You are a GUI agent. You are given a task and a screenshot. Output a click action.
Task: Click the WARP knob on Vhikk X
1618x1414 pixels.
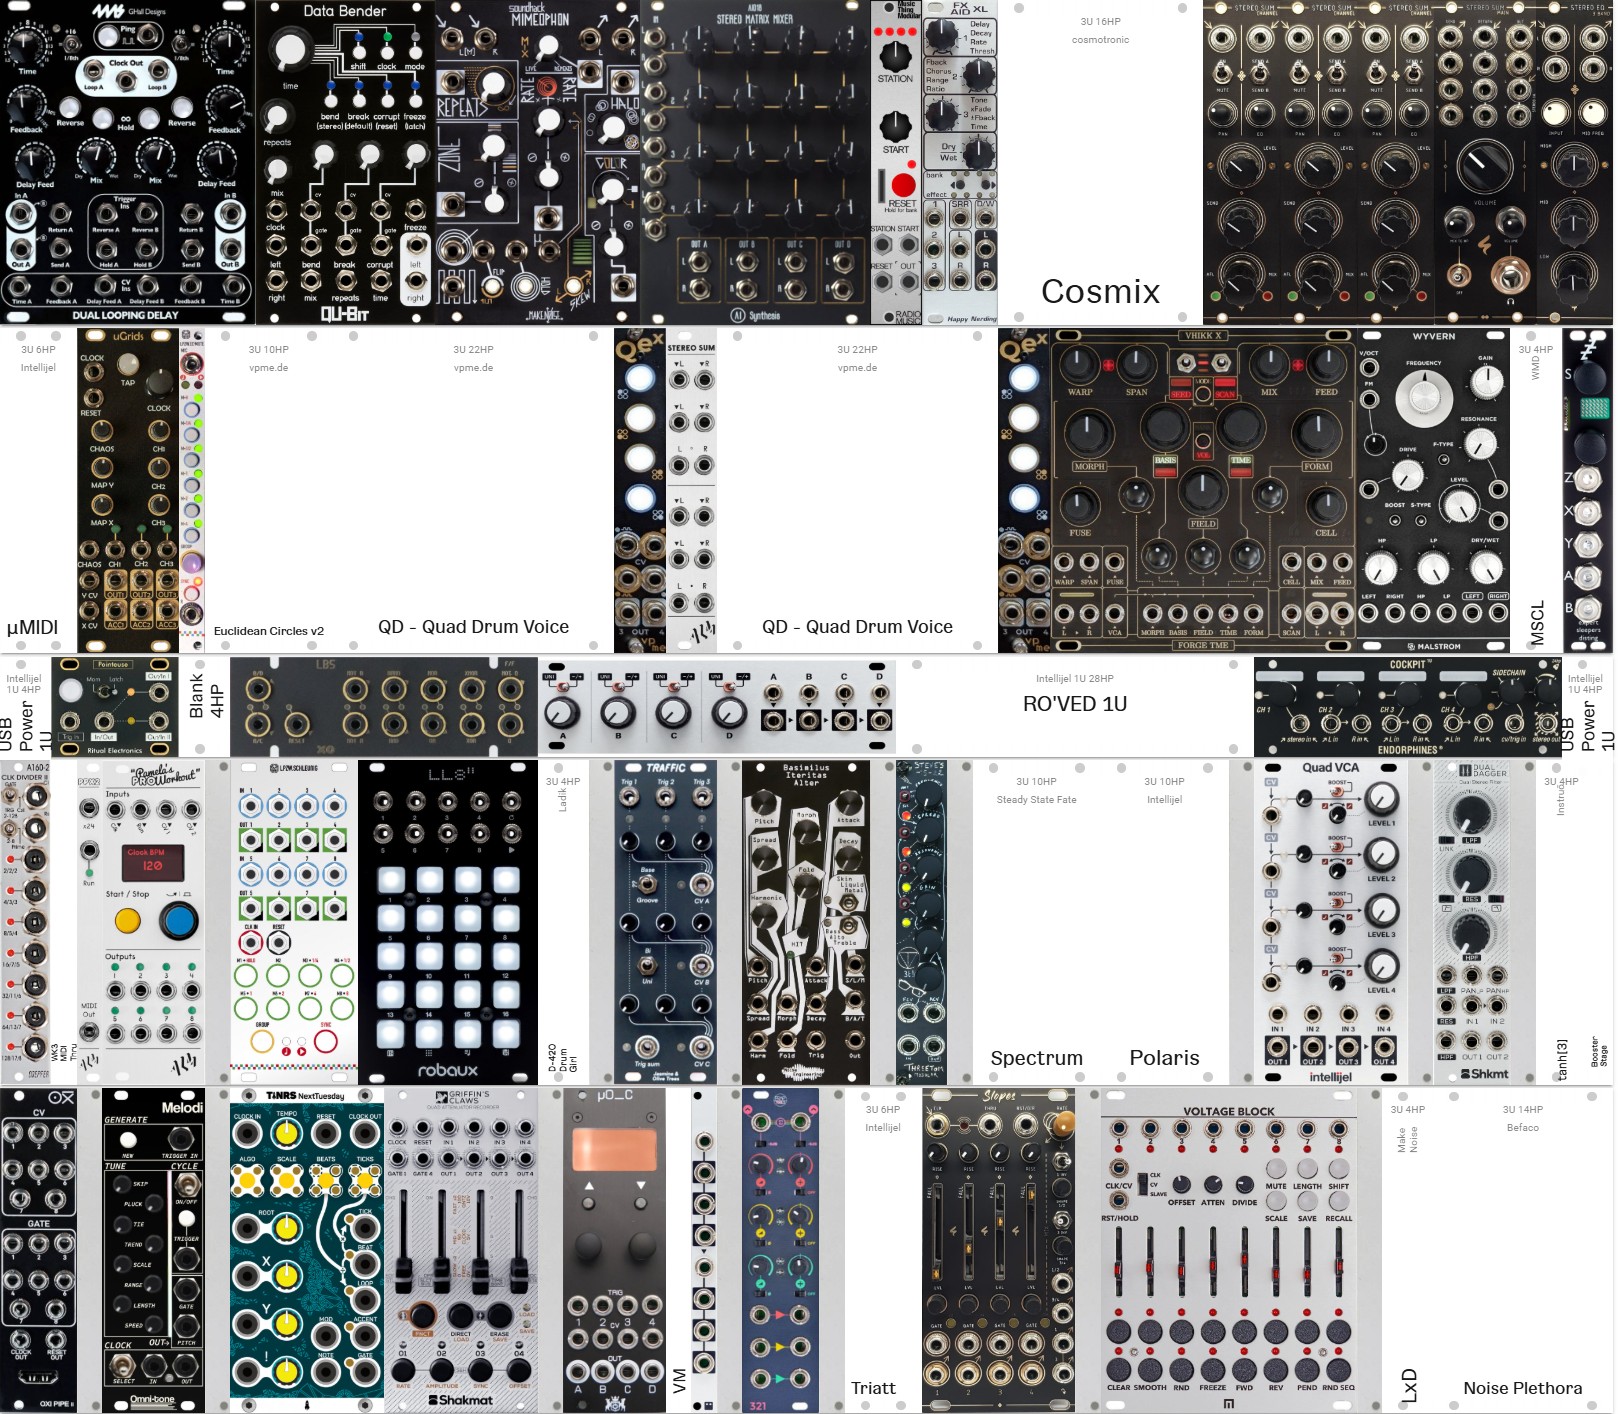pyautogui.click(x=1080, y=365)
